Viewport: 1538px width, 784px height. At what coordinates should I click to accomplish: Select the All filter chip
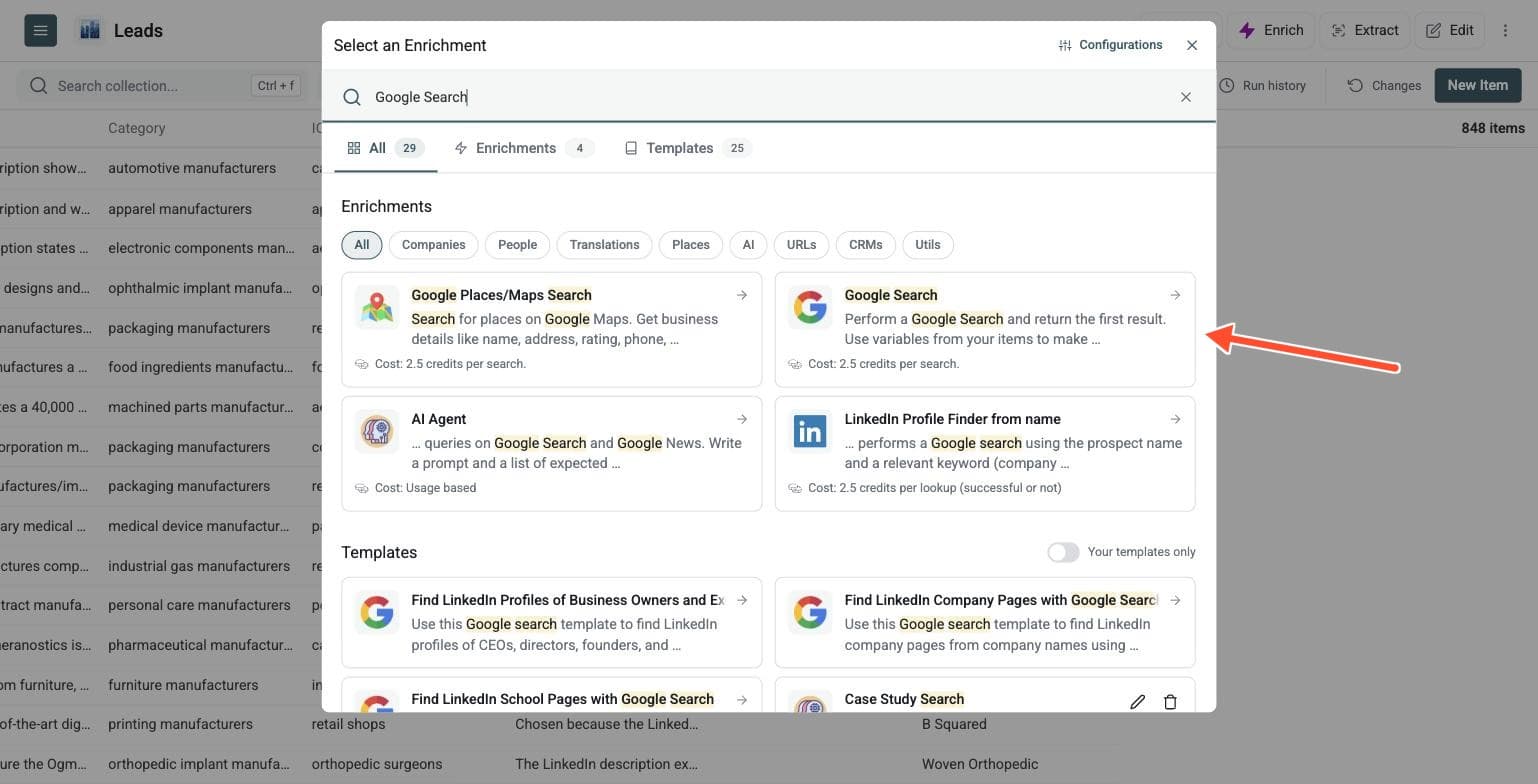pyautogui.click(x=362, y=245)
